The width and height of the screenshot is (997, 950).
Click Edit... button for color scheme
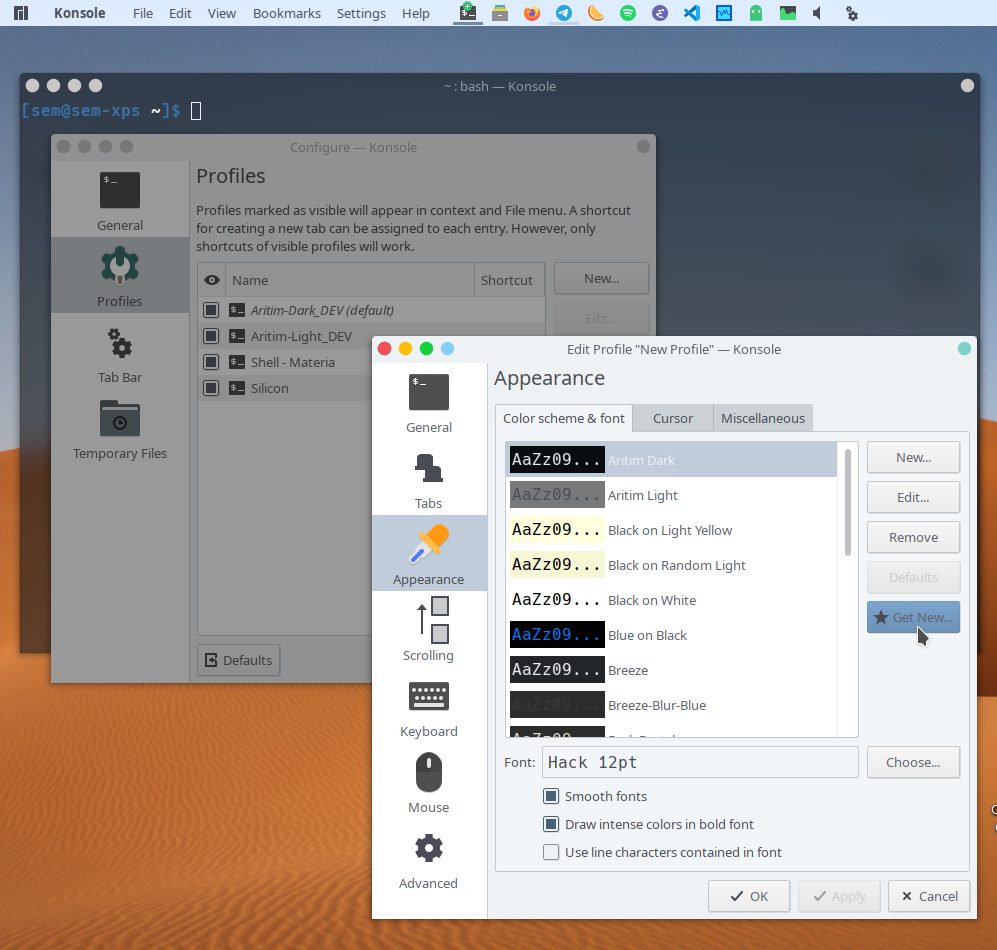pyautogui.click(x=913, y=497)
